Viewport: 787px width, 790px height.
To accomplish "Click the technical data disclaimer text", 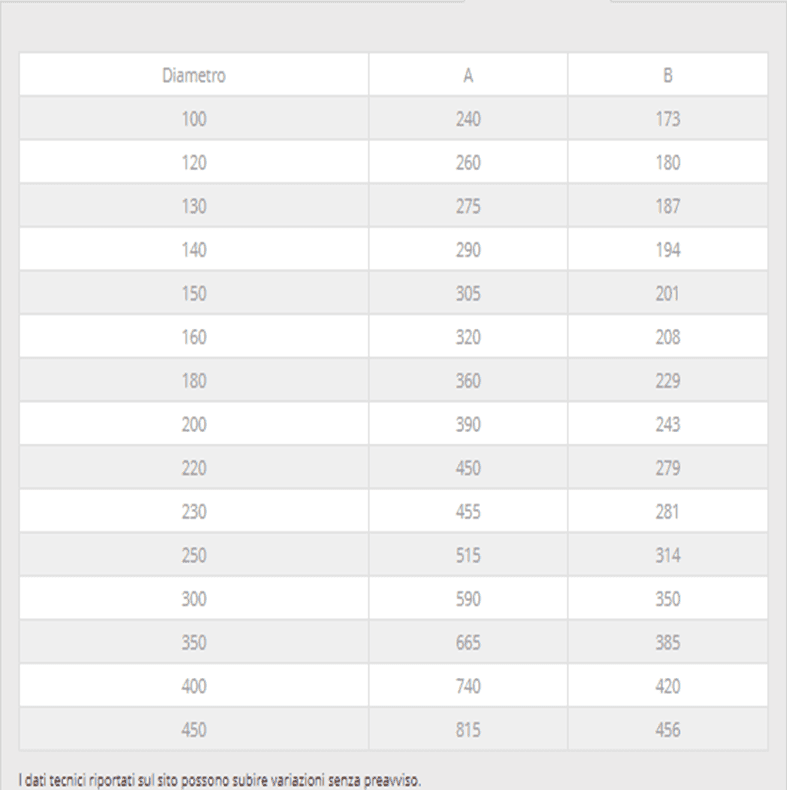I will click(220, 780).
